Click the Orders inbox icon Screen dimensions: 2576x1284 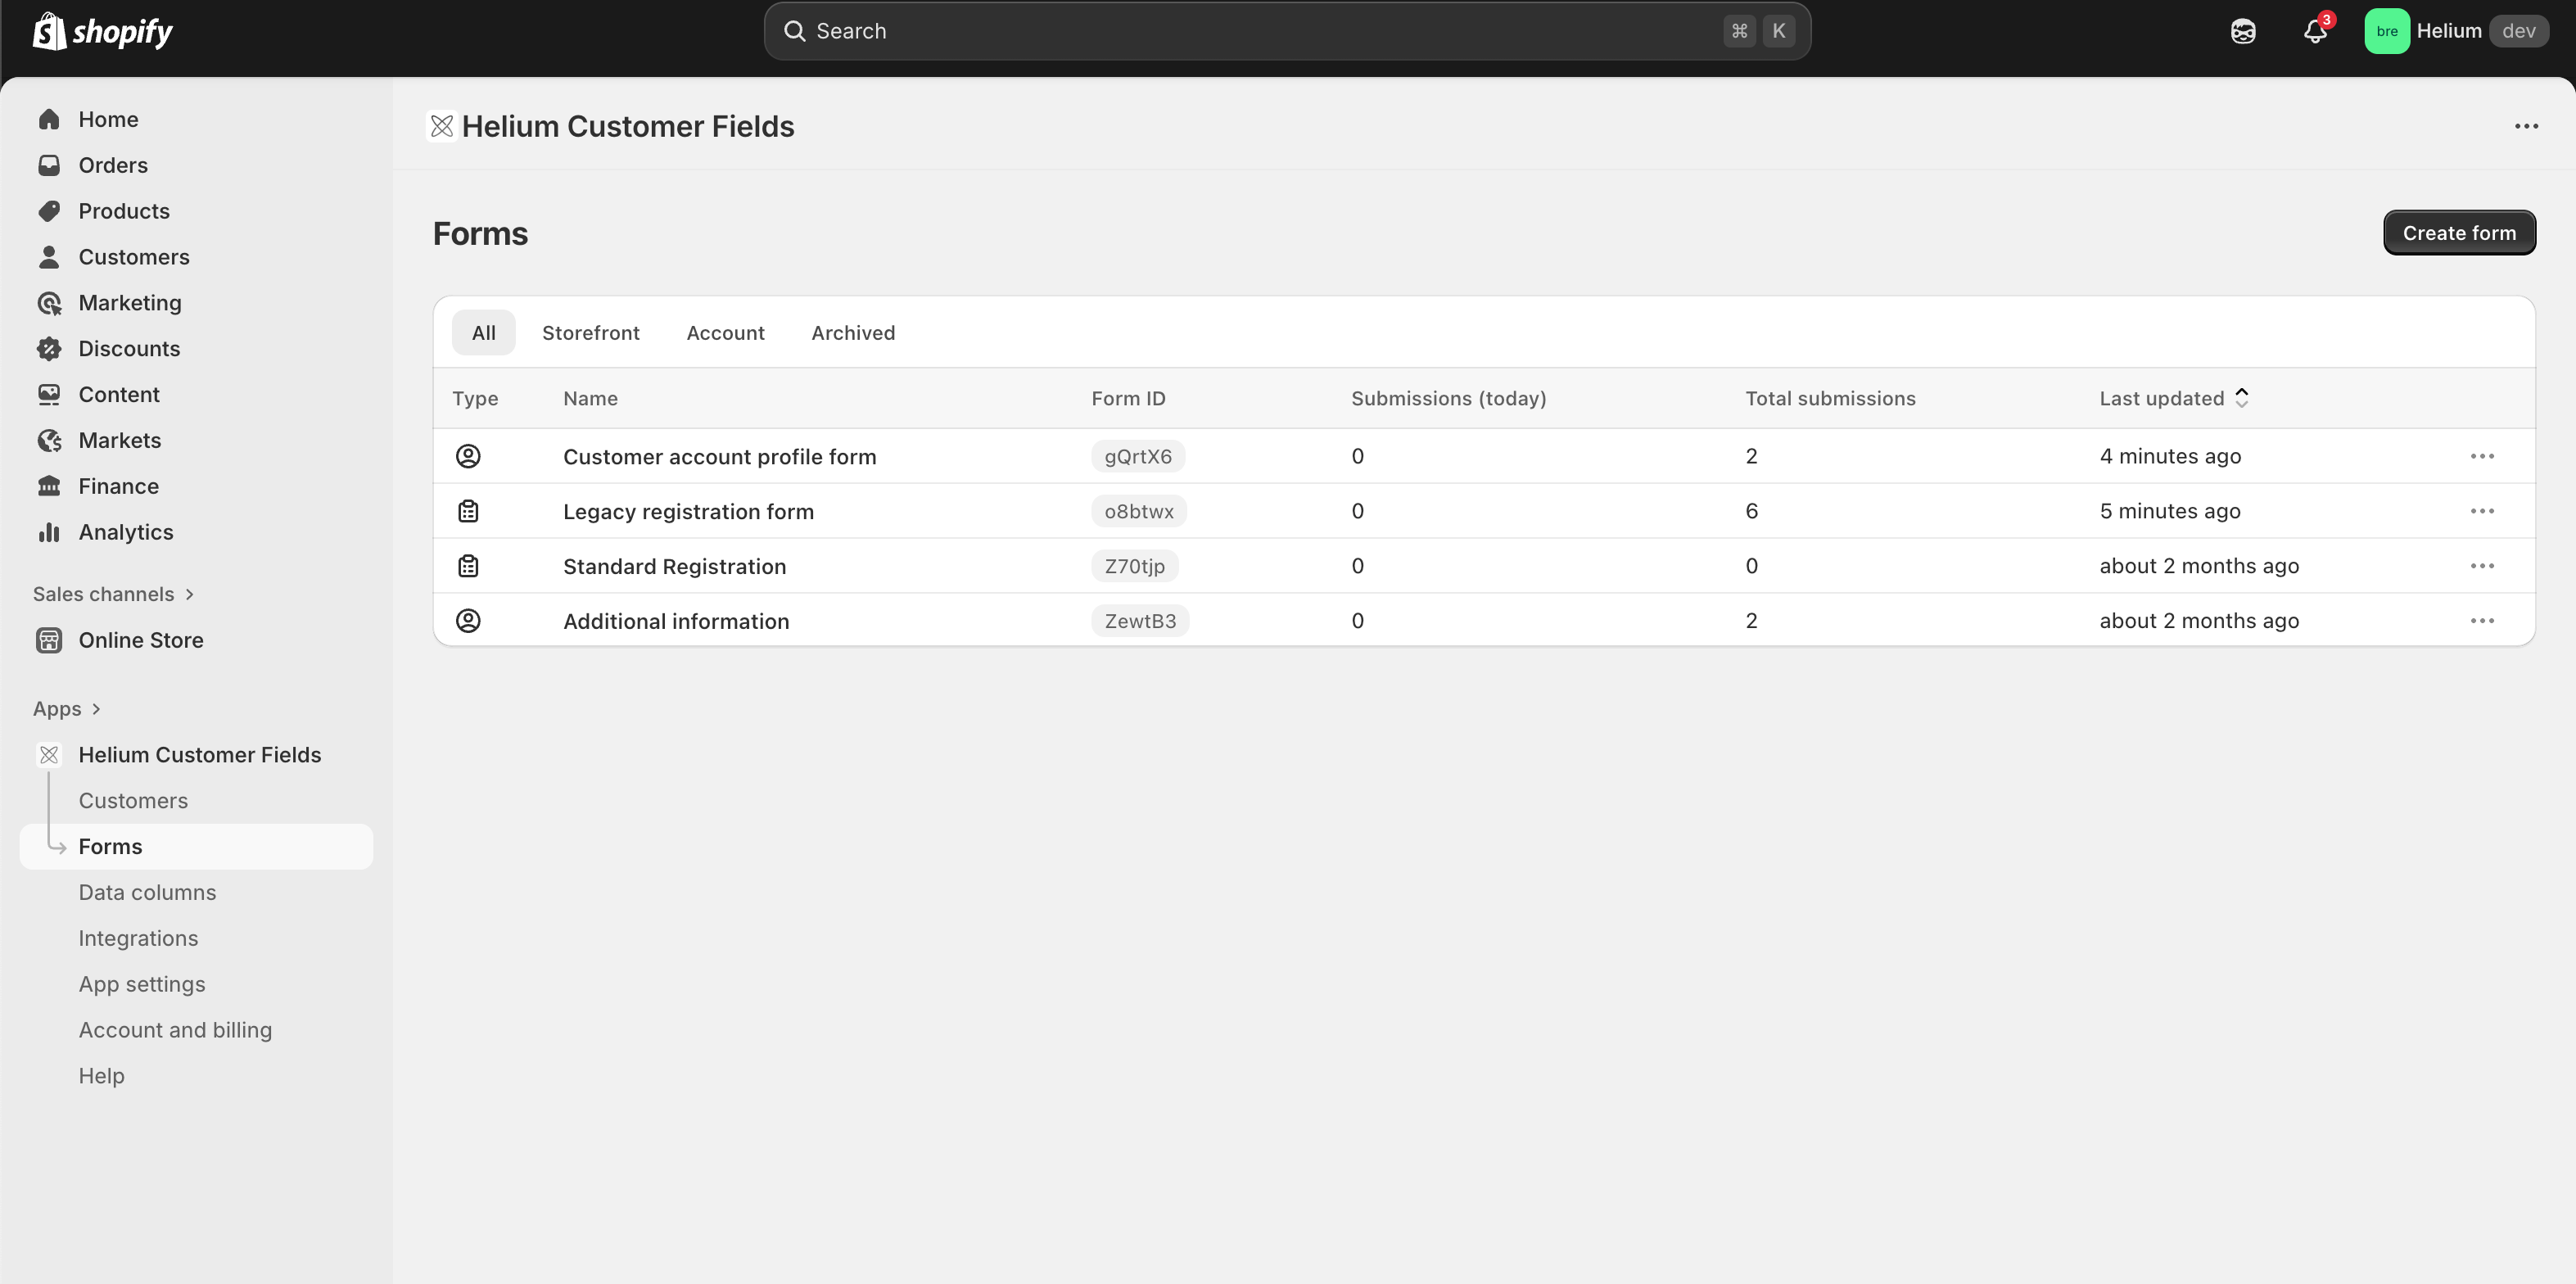49,165
